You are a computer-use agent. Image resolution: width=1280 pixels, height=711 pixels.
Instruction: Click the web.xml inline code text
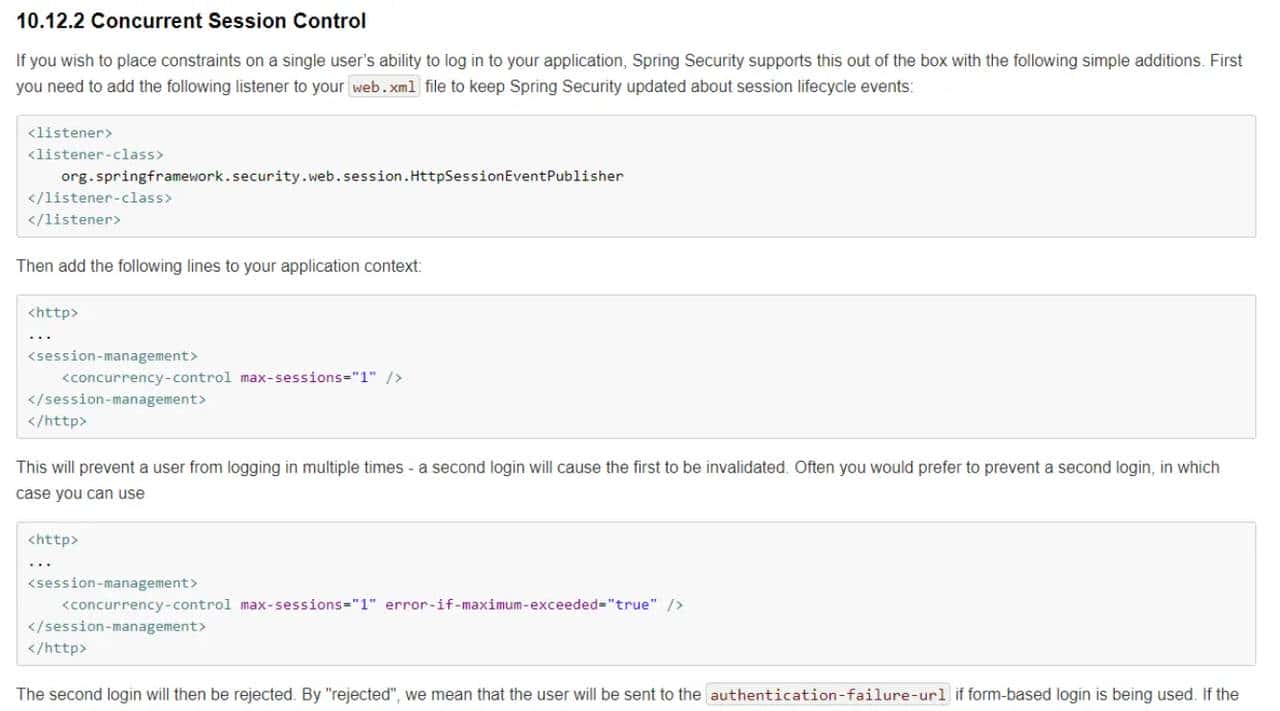(384, 87)
